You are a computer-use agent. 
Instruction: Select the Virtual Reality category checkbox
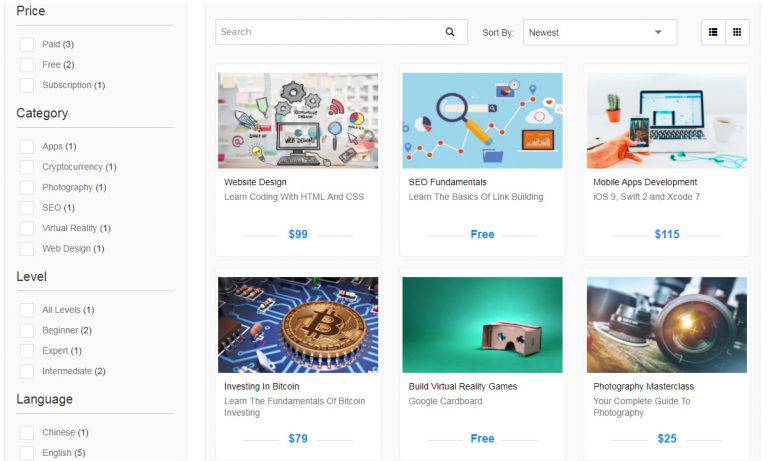pyautogui.click(x=27, y=228)
